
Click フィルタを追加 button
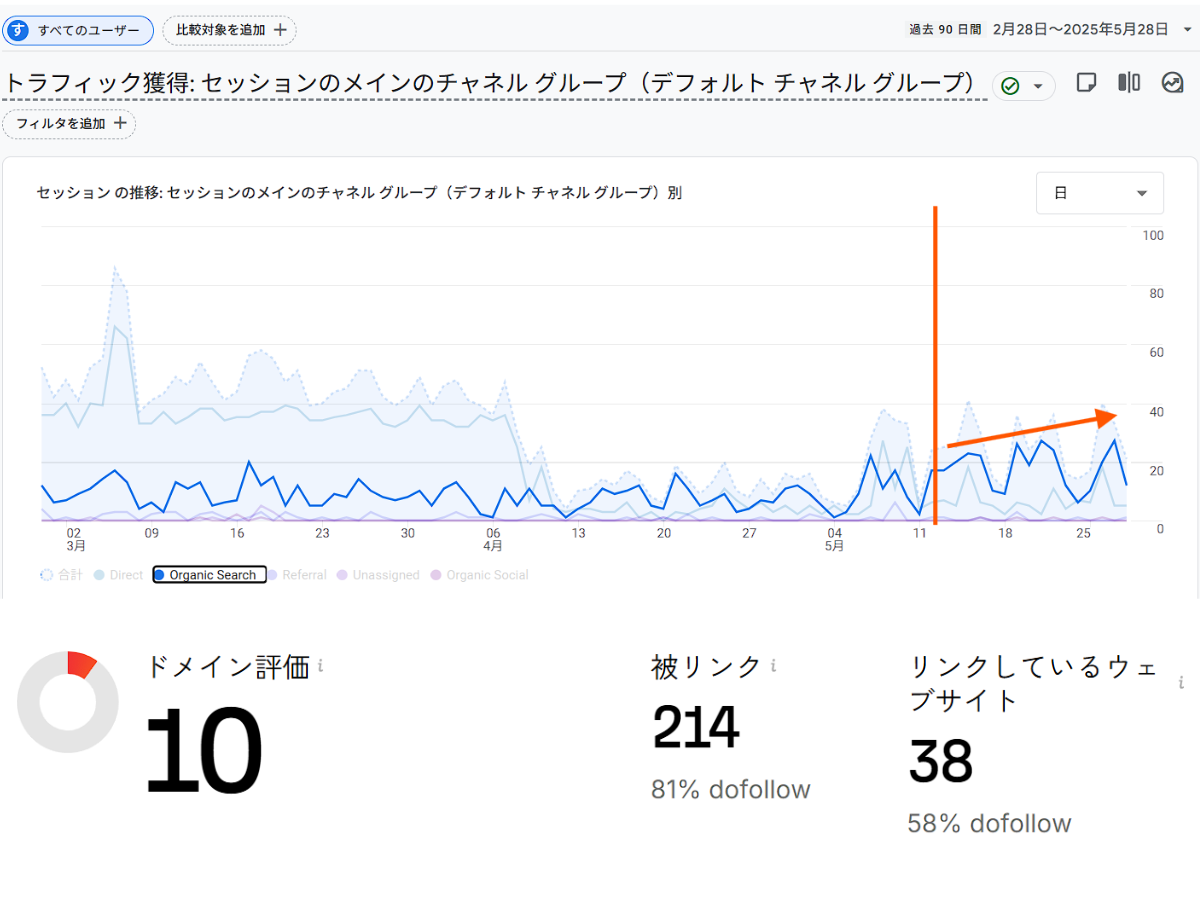(x=70, y=124)
